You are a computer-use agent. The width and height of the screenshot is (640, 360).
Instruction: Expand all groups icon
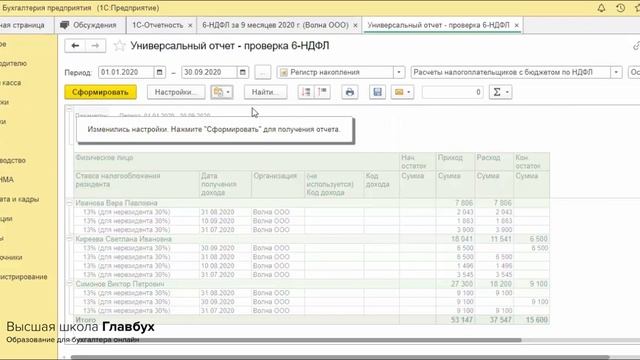[x=306, y=92]
